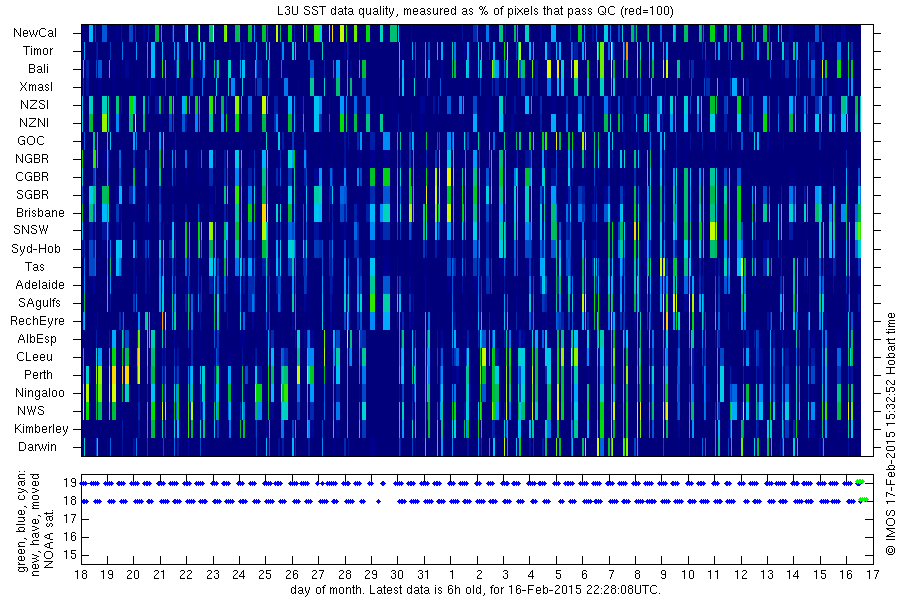This screenshot has width=900, height=600.
Task: Click the NZNI region label
Action: point(34,123)
